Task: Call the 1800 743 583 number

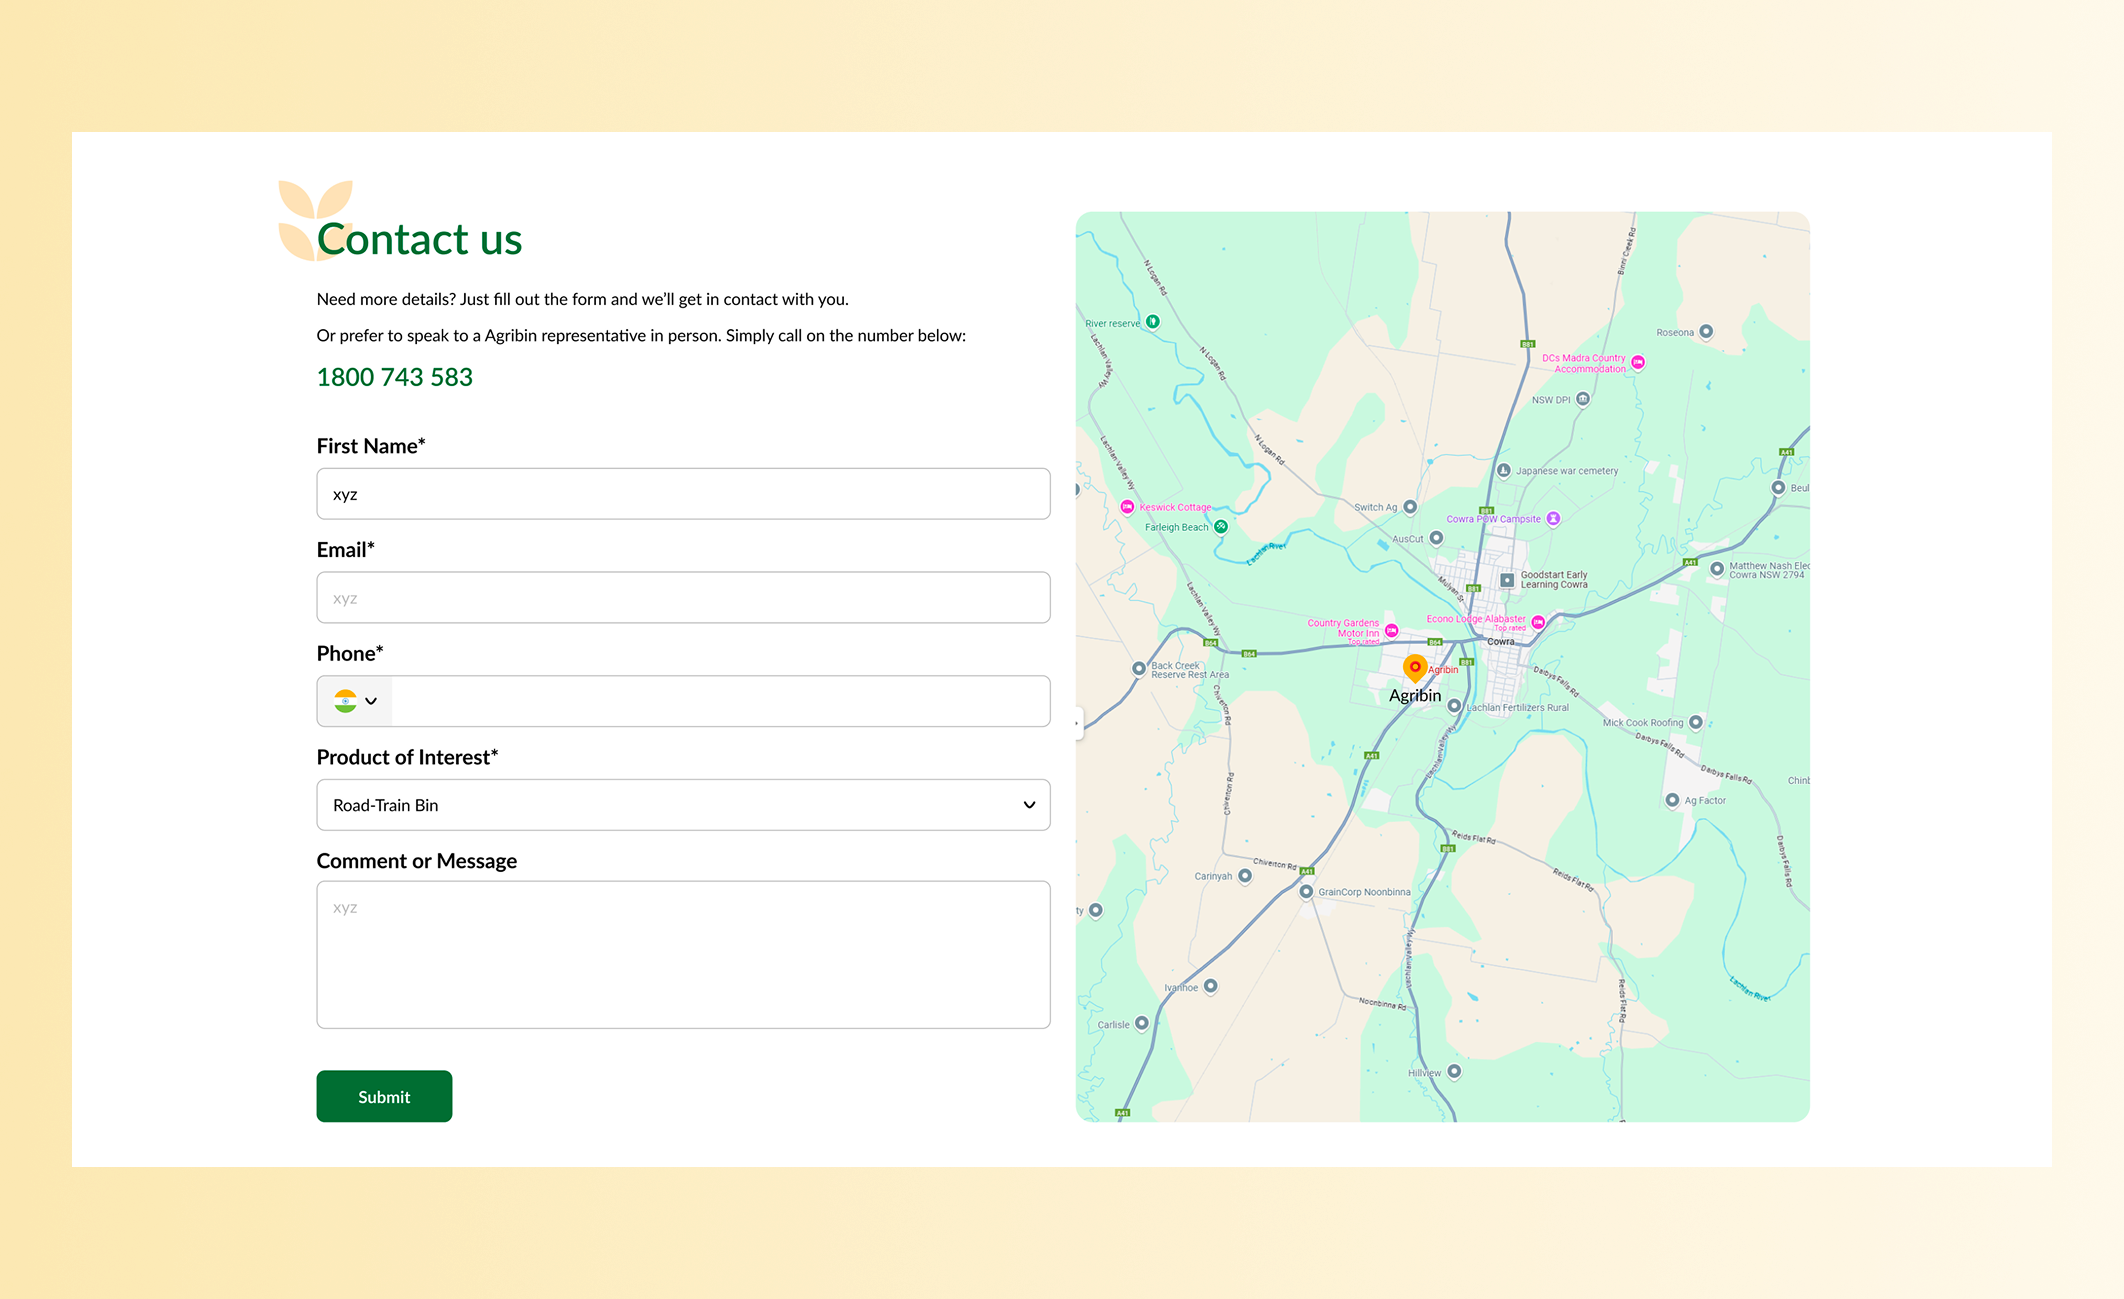Action: click(395, 377)
